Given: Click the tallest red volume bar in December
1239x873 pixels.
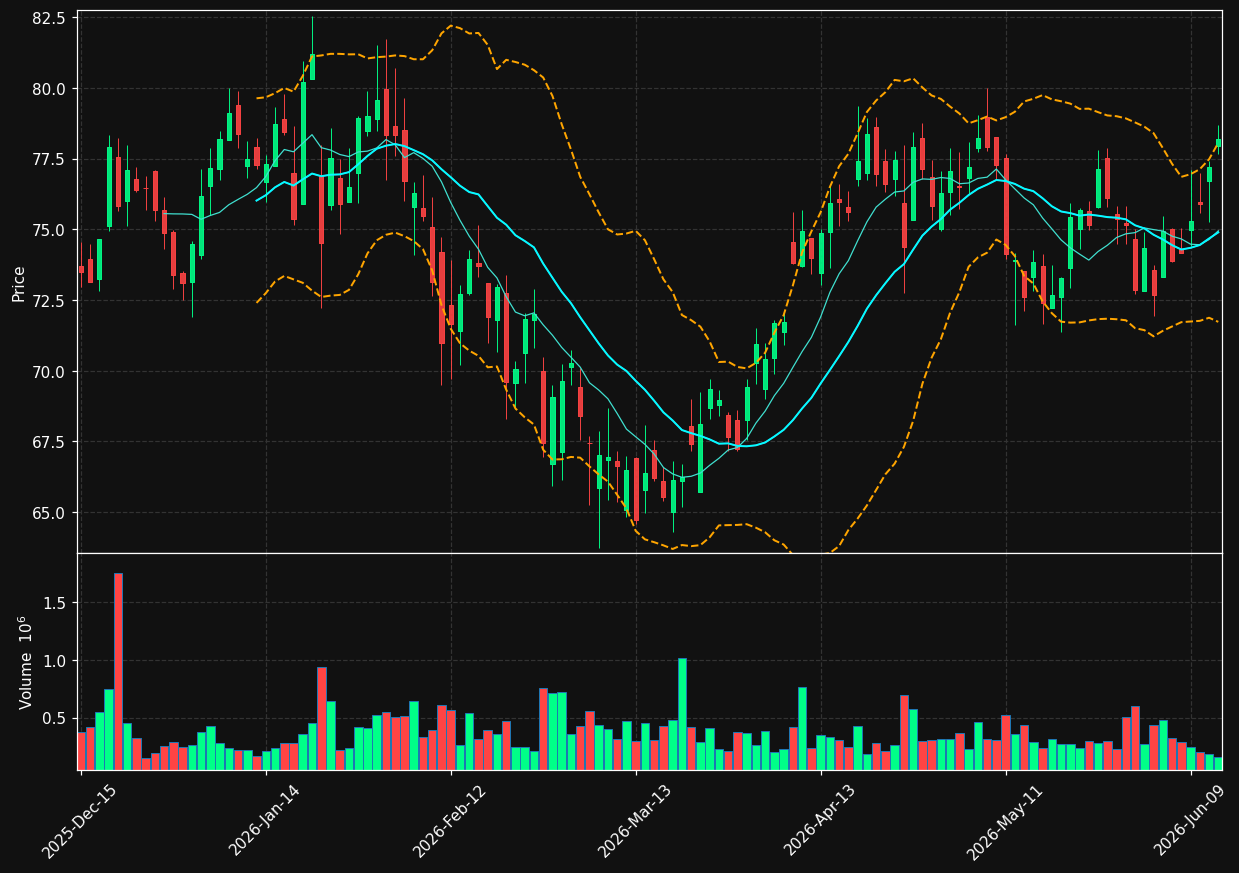Looking at the screenshot, I should (x=118, y=671).
